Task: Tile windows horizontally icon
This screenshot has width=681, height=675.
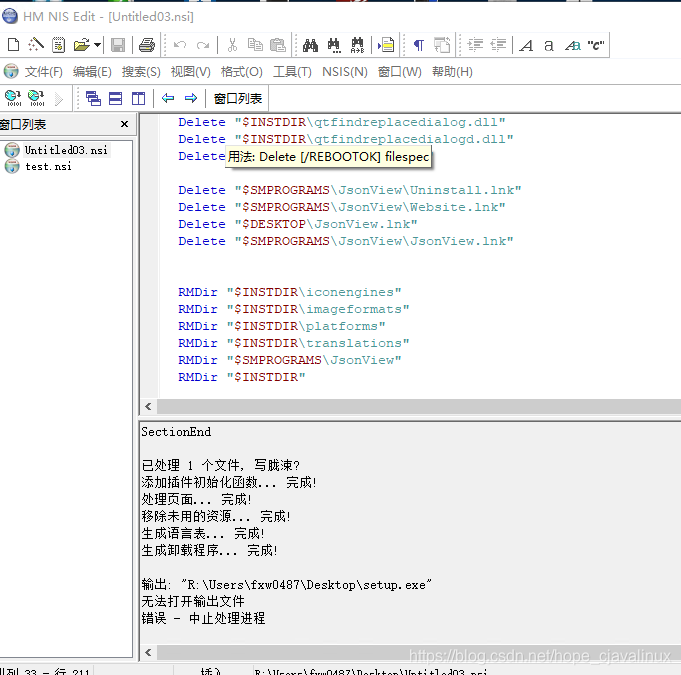Action: 115,99
